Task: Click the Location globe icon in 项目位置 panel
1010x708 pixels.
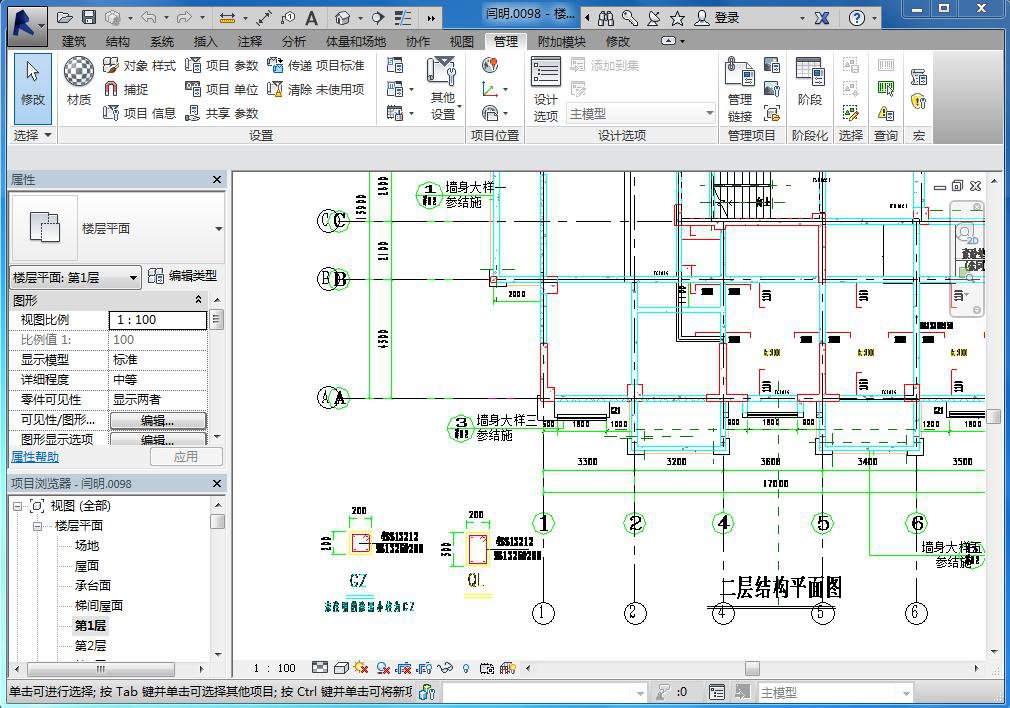Action: click(490, 65)
